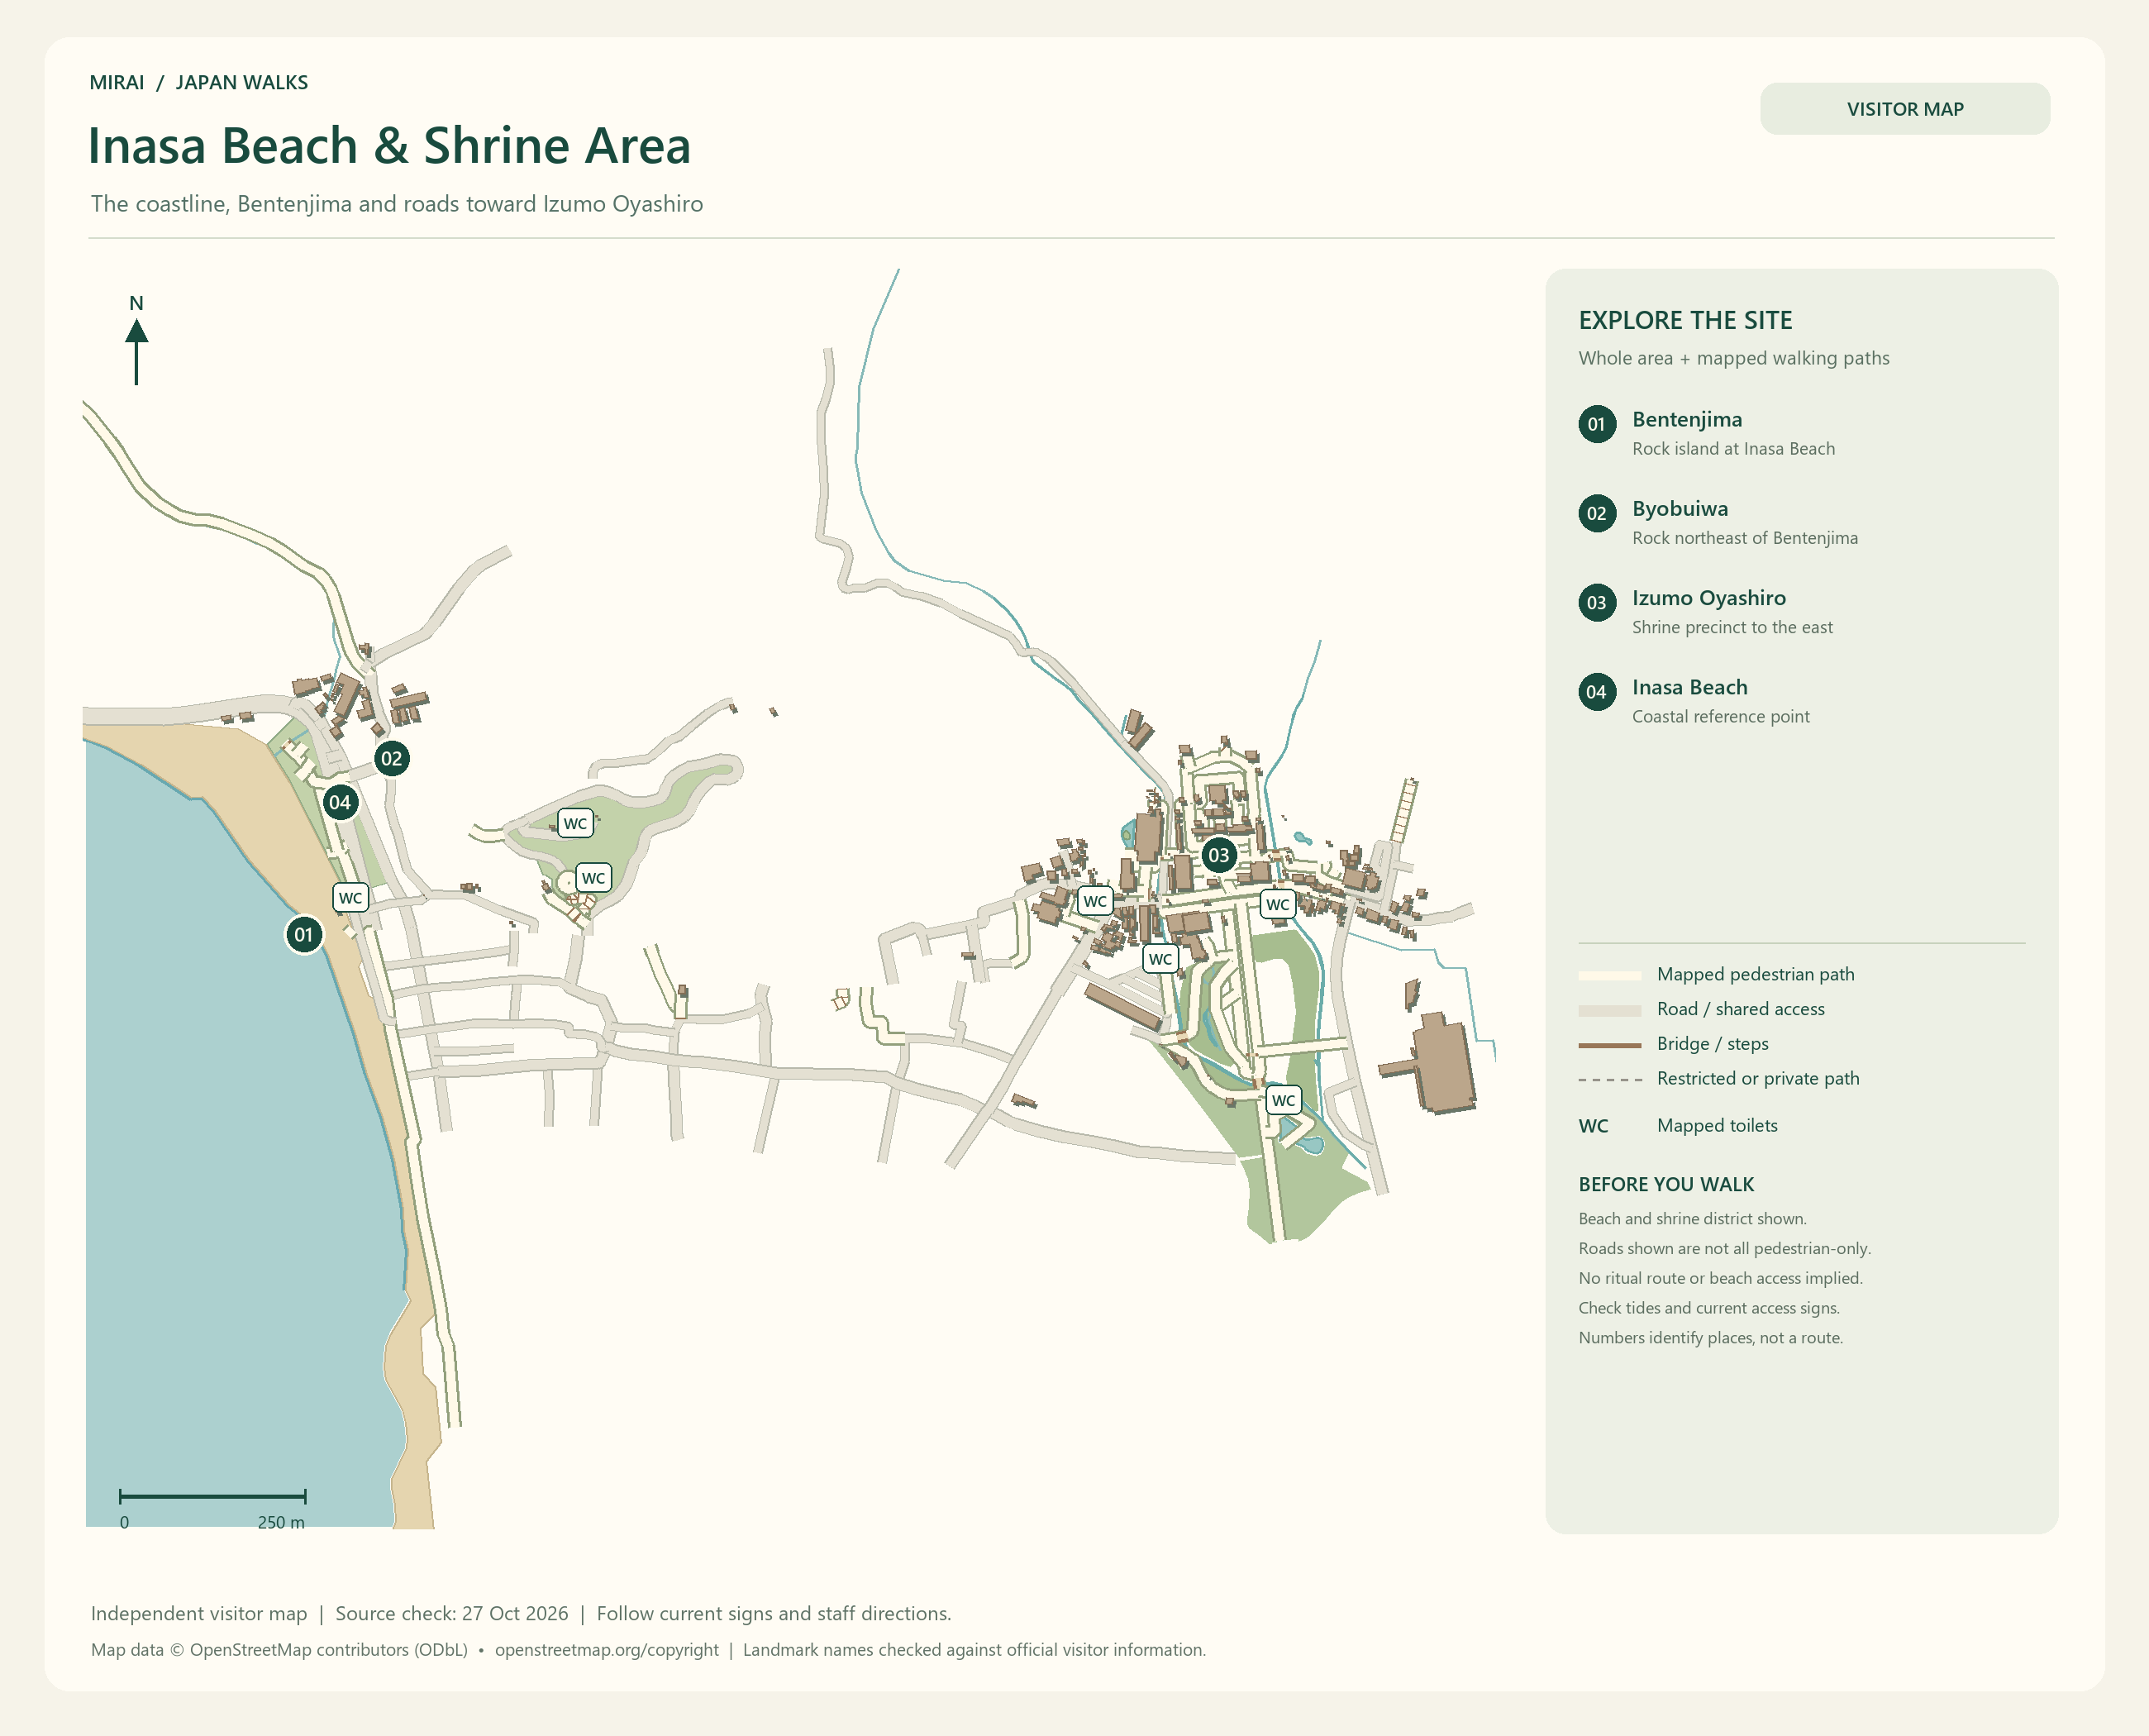Screen dimensions: 2149x1736
Task: Select legend badge 01 beside Bentenjima
Action: (x=1597, y=424)
